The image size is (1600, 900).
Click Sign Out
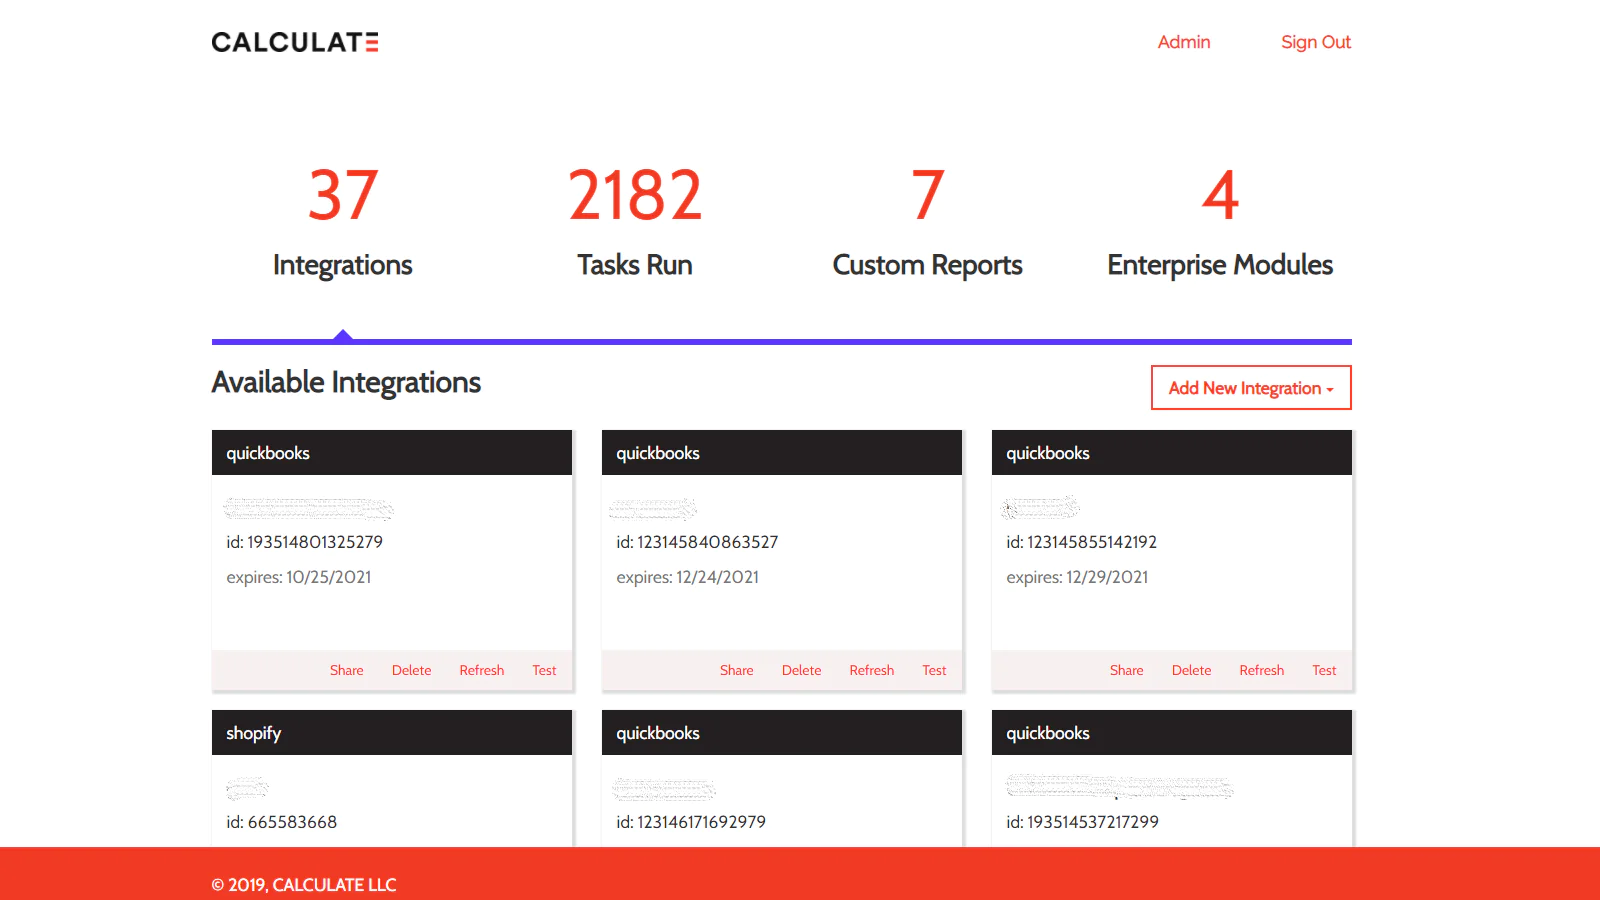tap(1316, 42)
